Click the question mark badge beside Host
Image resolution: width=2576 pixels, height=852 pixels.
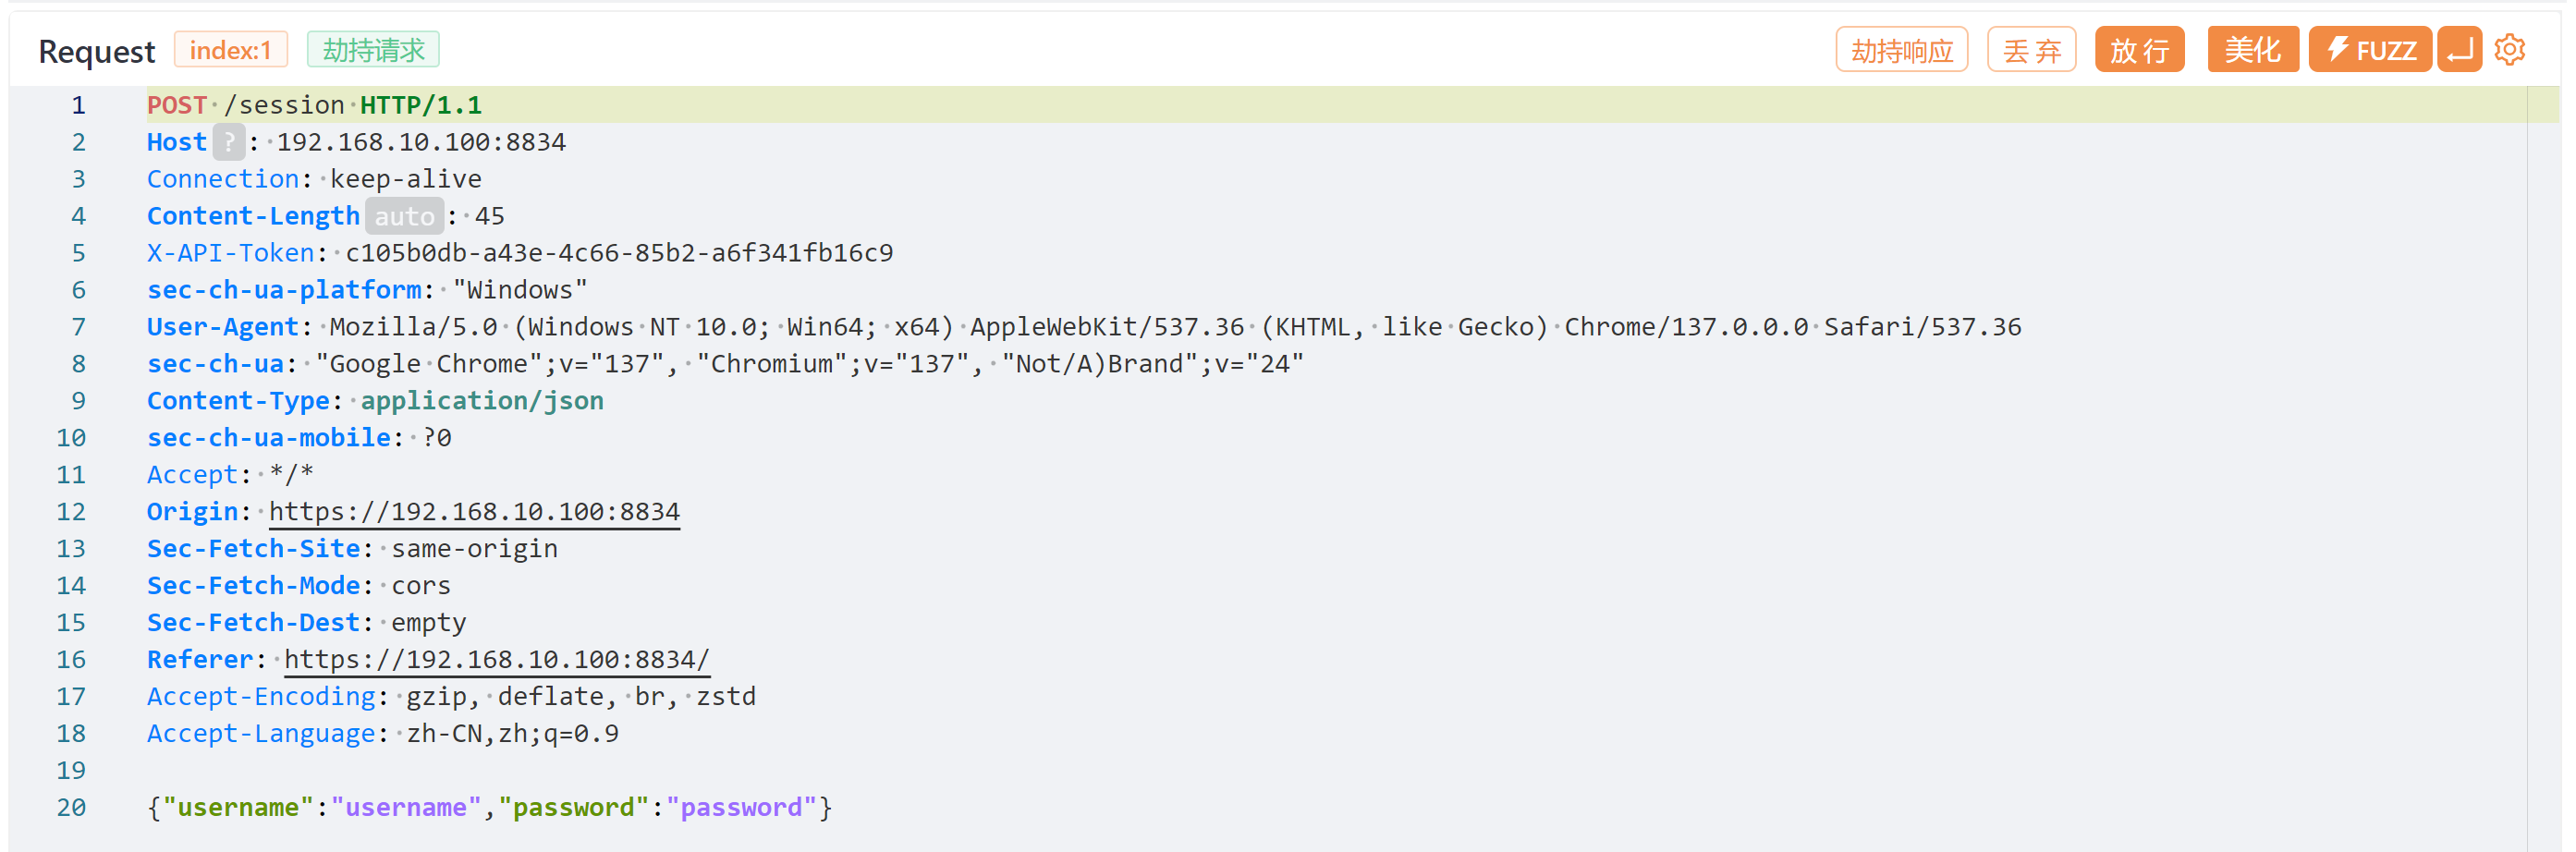pyautogui.click(x=229, y=142)
